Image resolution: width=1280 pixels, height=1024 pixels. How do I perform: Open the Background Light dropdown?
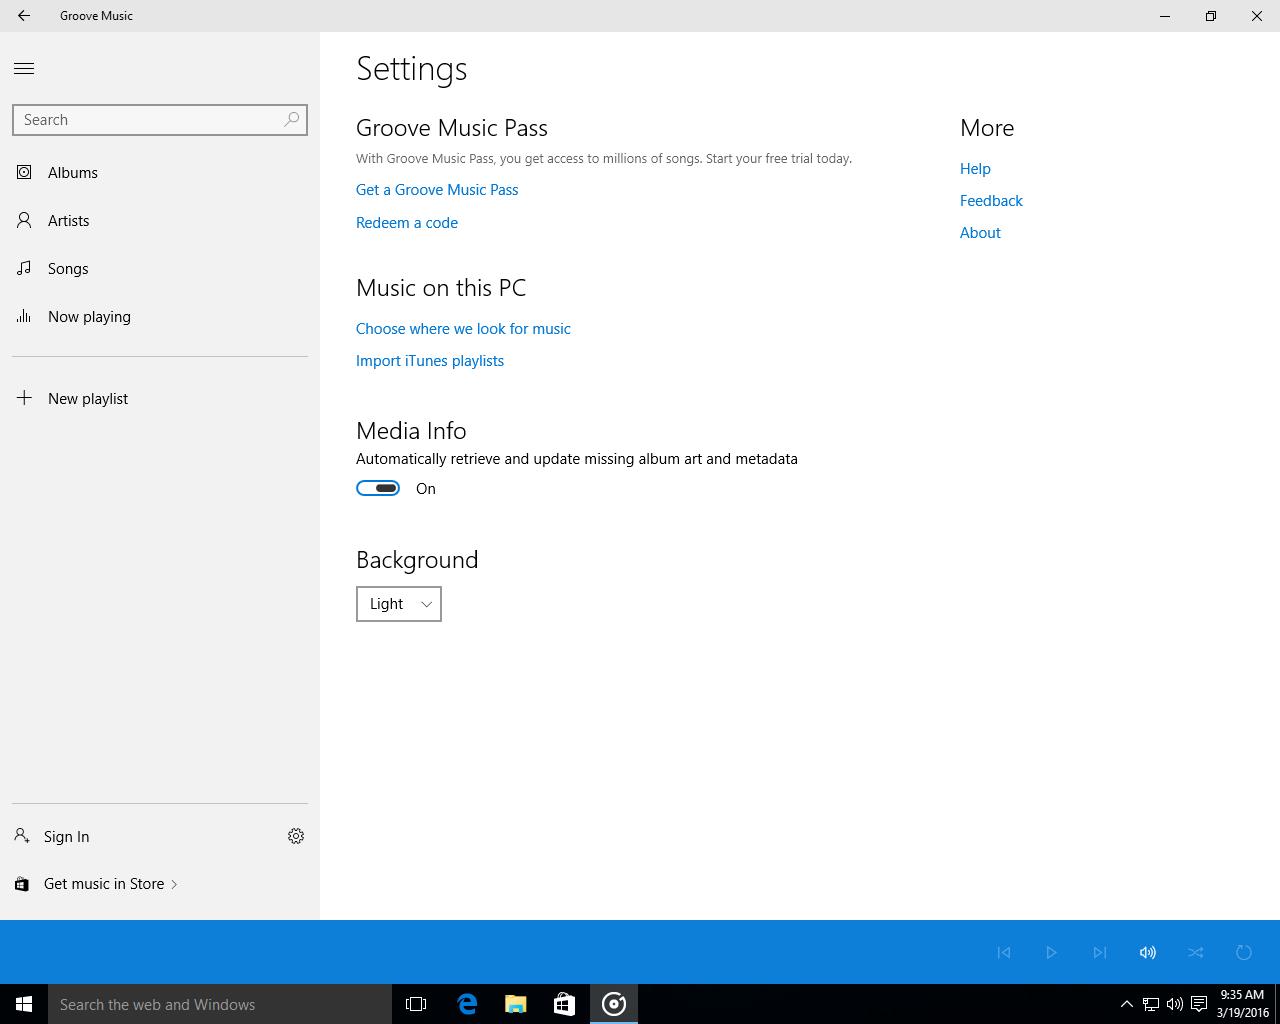click(399, 603)
